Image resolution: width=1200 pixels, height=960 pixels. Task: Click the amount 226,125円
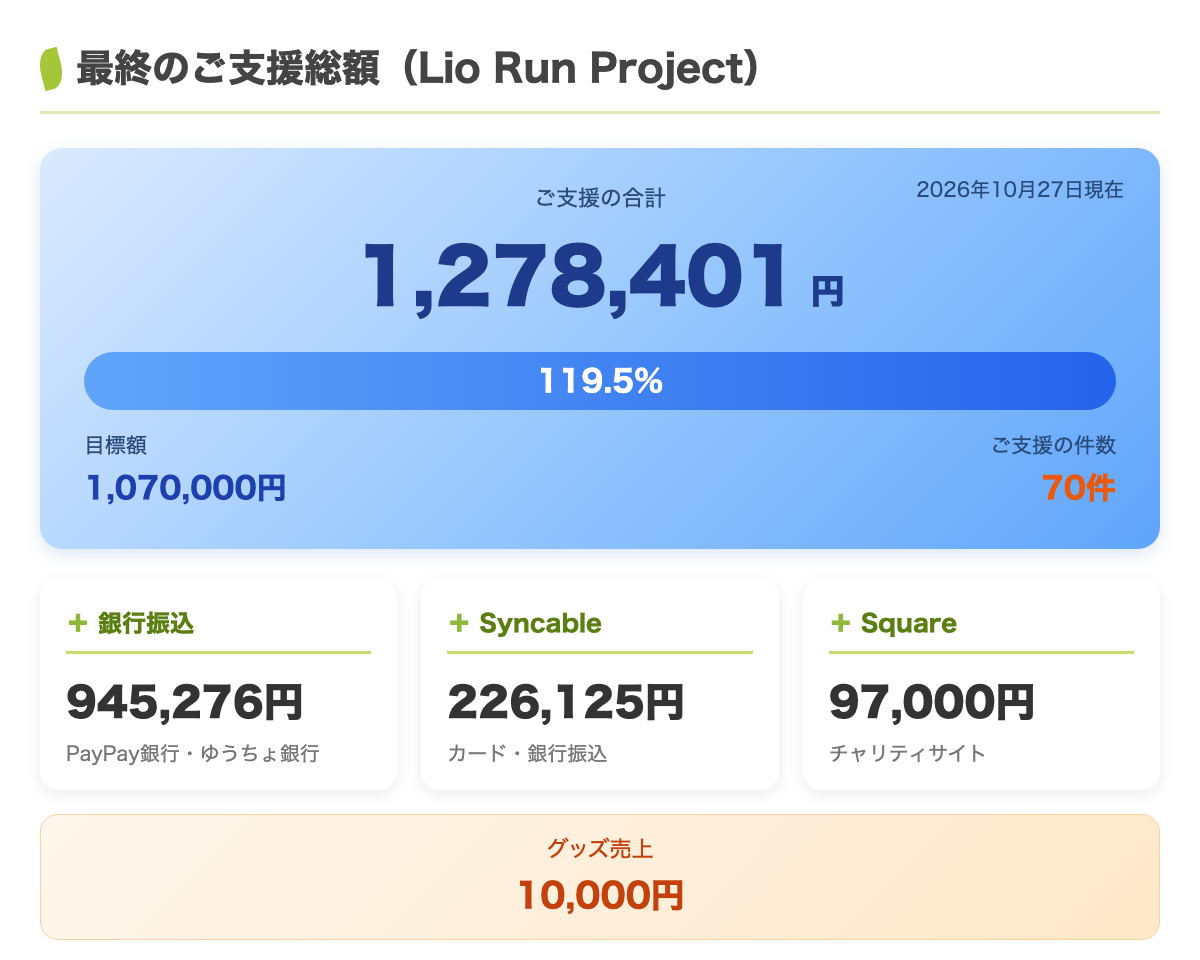click(x=566, y=702)
